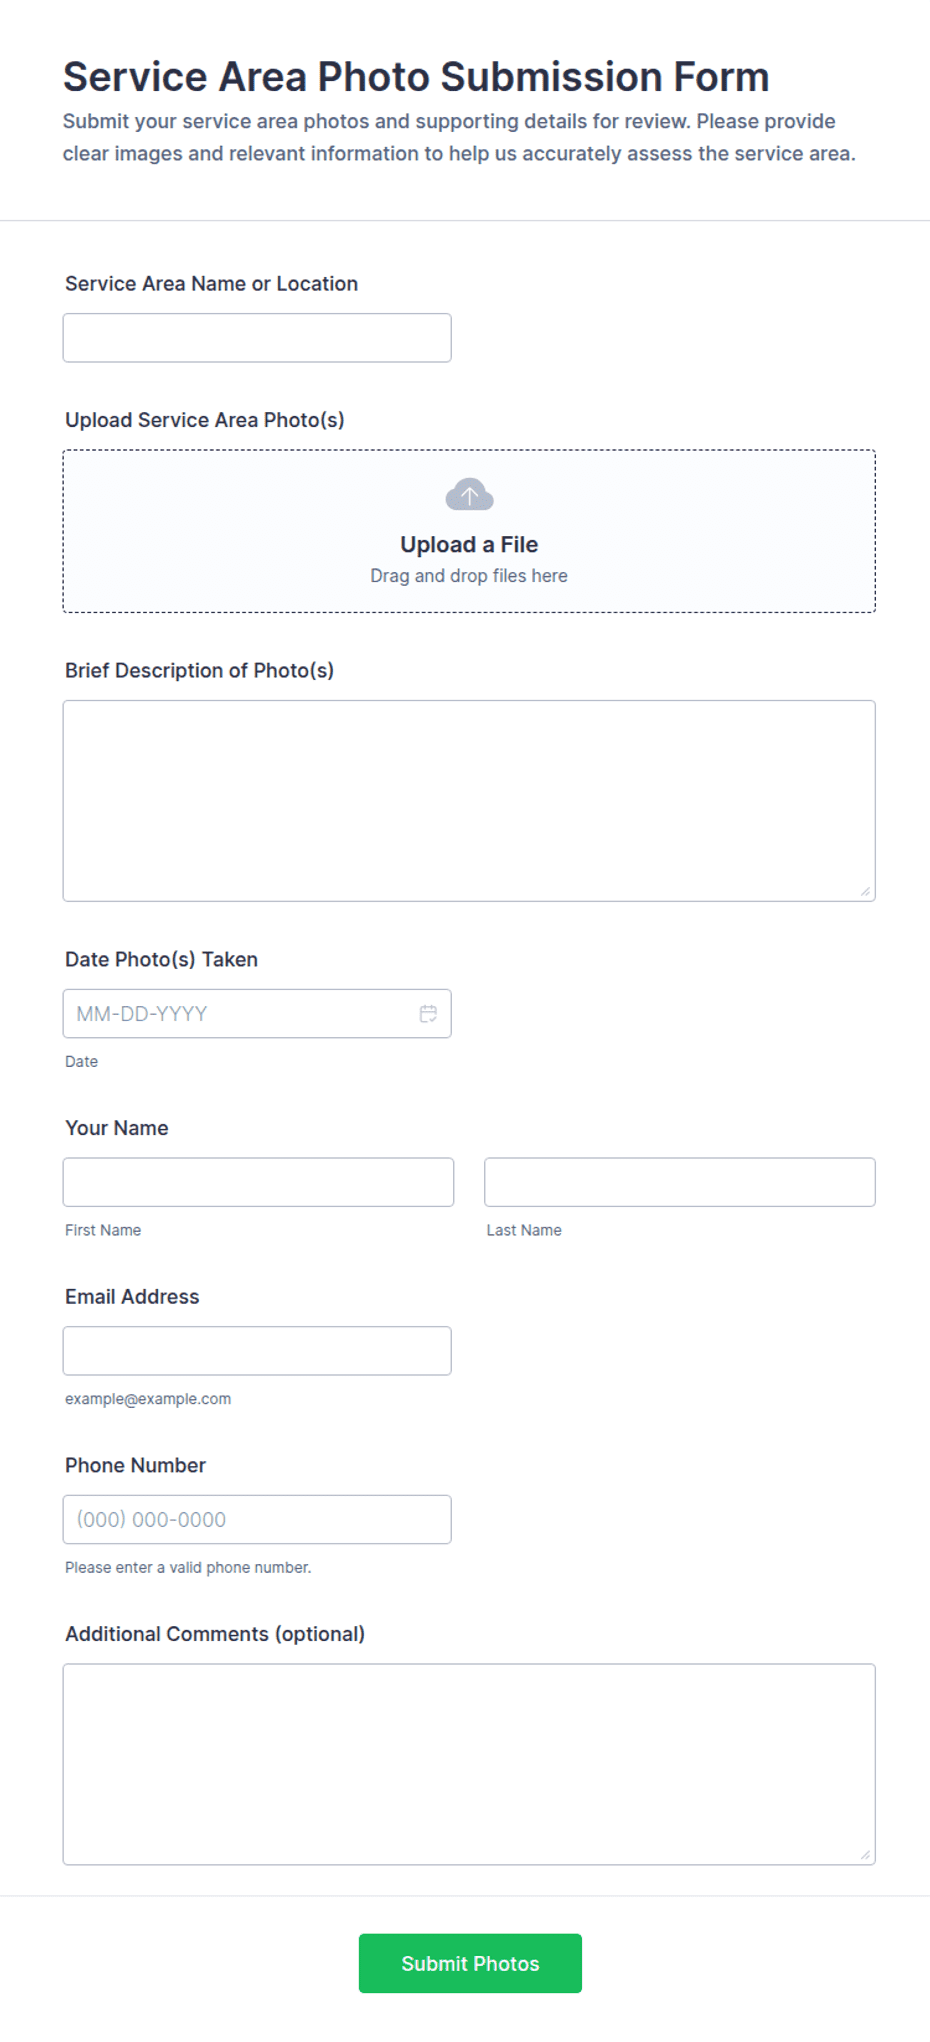The height and width of the screenshot is (2042, 930).
Task: Click the Drag and drop files here text
Action: pos(469,576)
